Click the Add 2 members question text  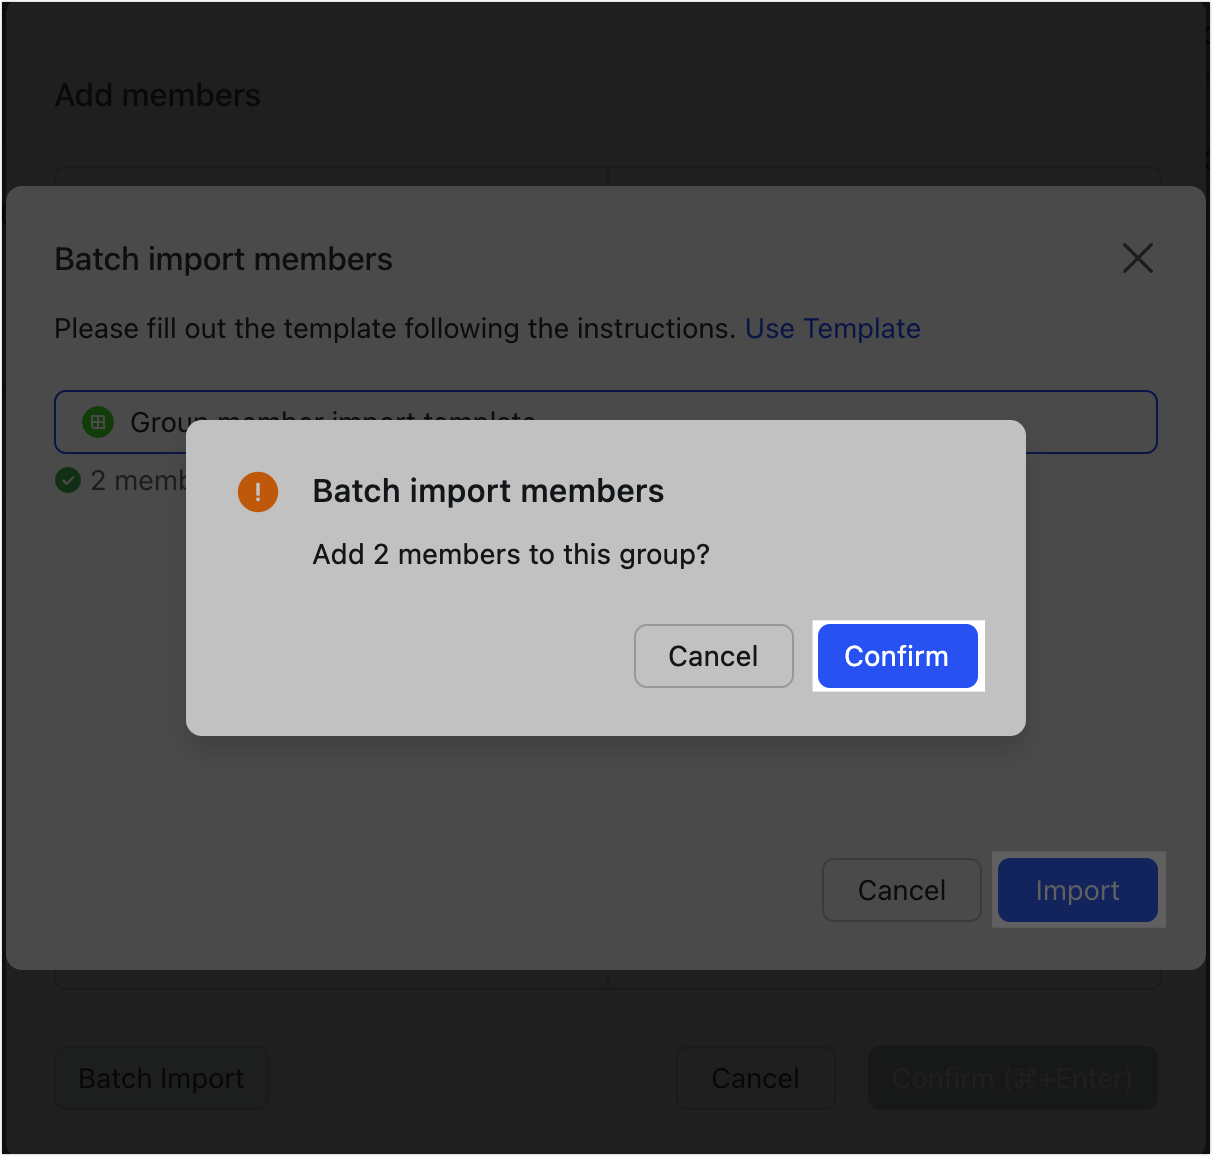(x=510, y=554)
